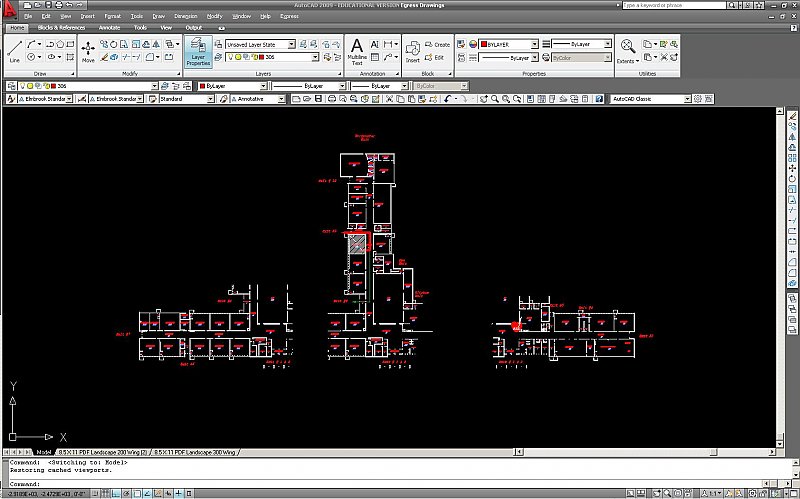Click the Pan tool in standard toolbar
The image size is (800, 499).
coord(483,98)
